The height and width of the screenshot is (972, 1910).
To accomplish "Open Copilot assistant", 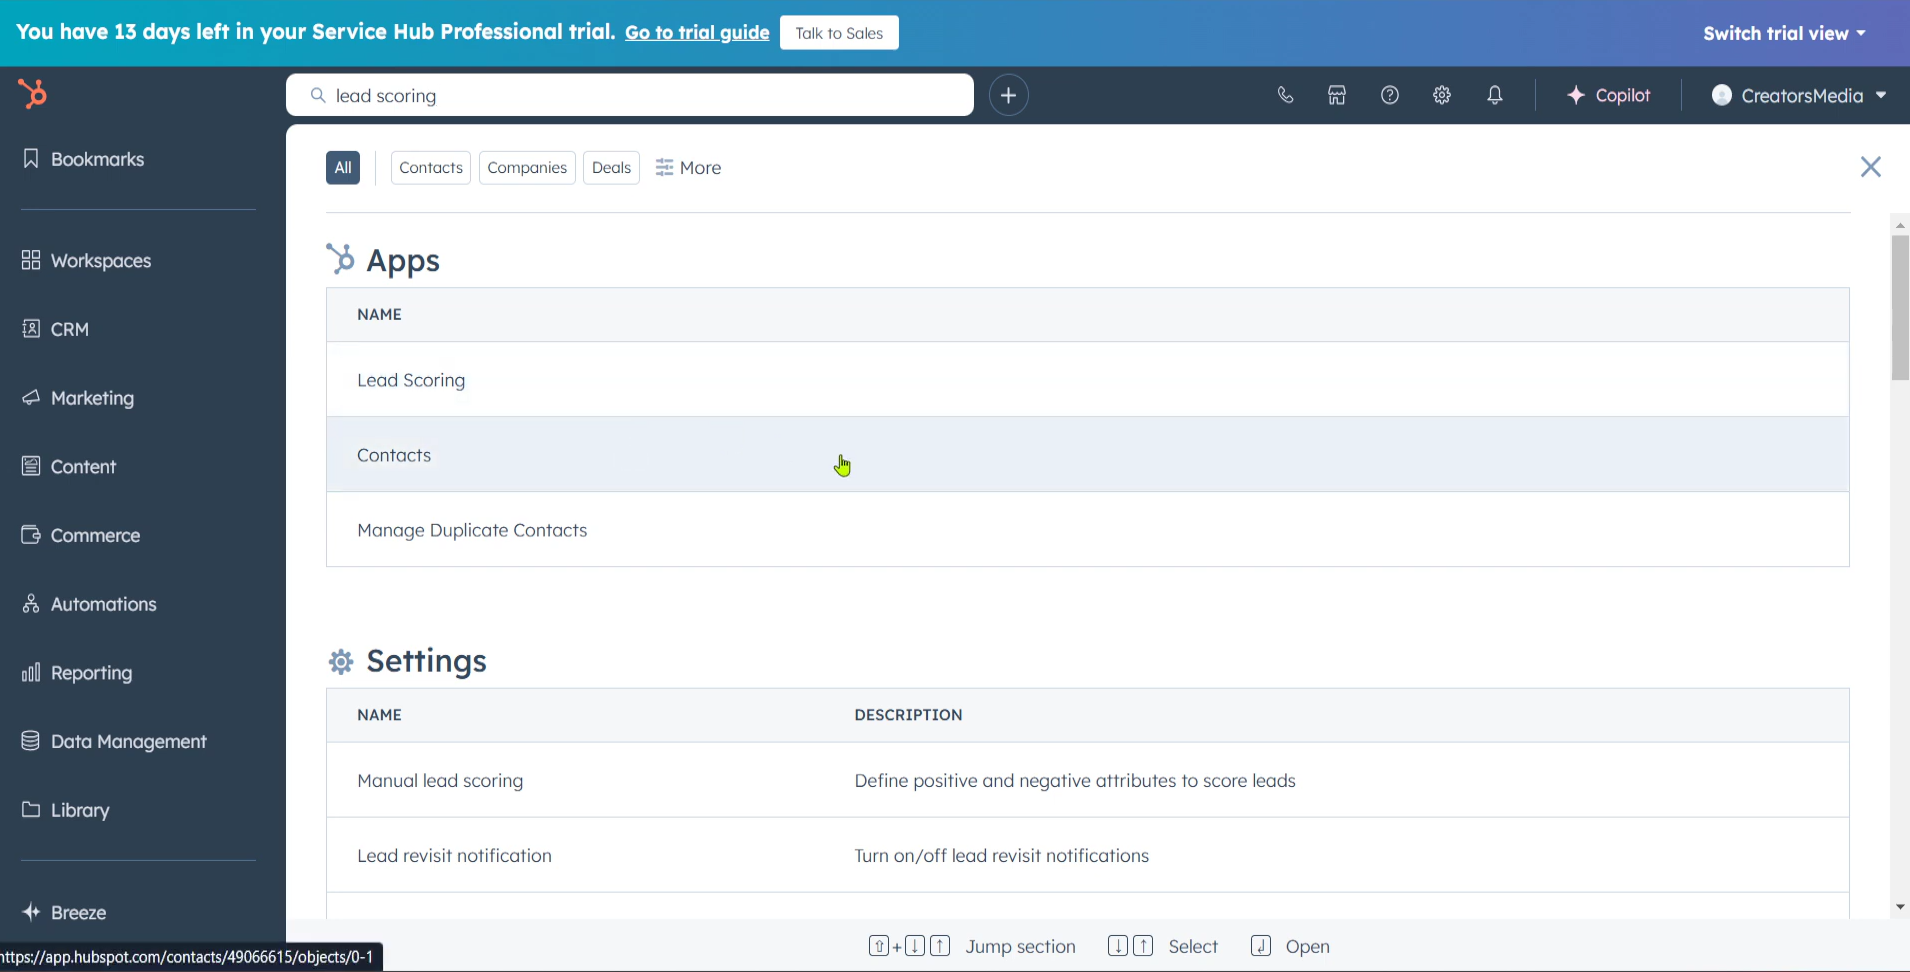I will coord(1608,95).
